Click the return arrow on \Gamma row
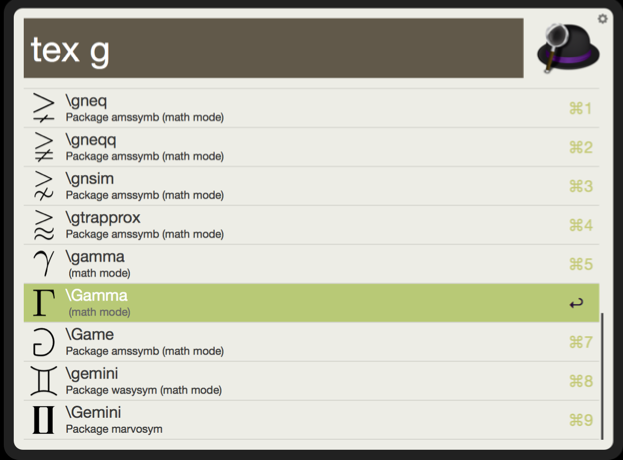623x460 pixels. pyautogui.click(x=576, y=303)
